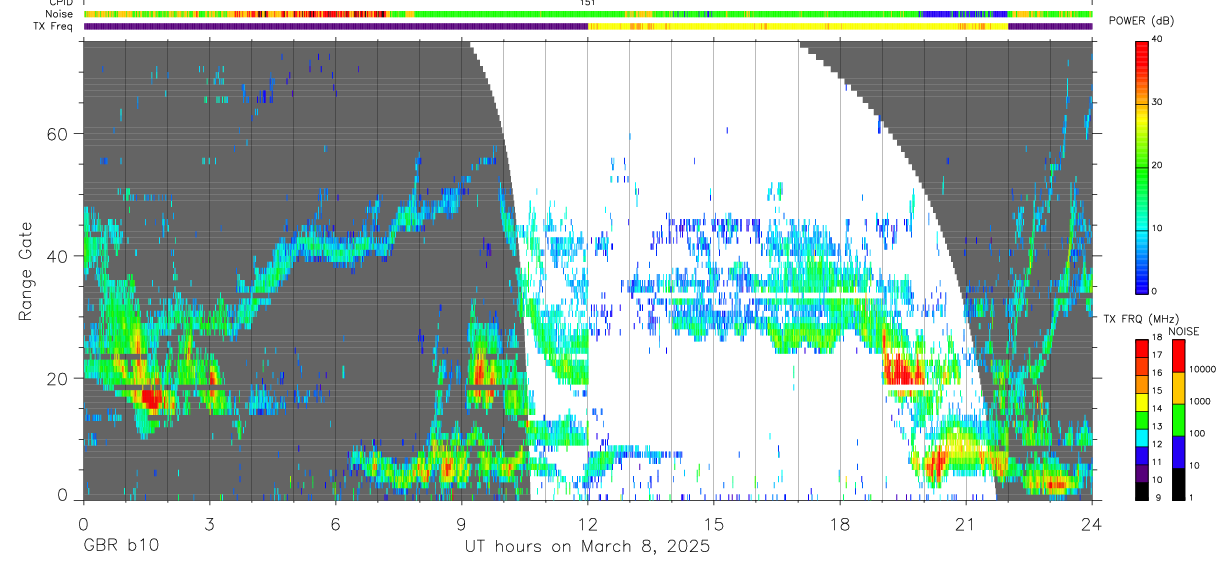
Task: Click the 1000 tick on the noise legend
Action: (1200, 402)
